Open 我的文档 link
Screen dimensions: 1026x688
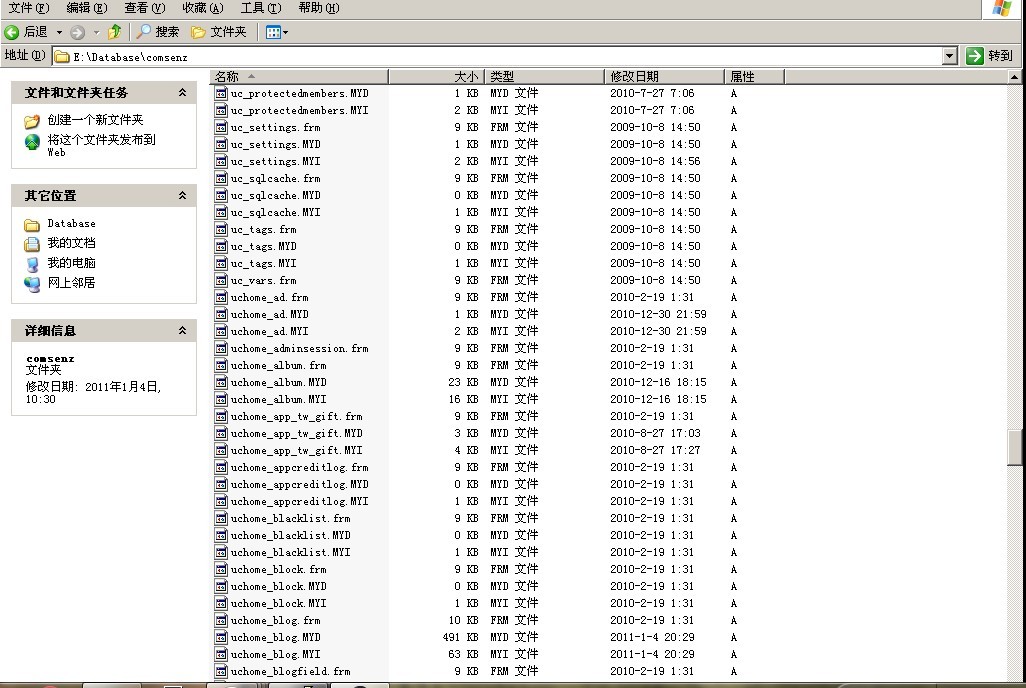71,243
